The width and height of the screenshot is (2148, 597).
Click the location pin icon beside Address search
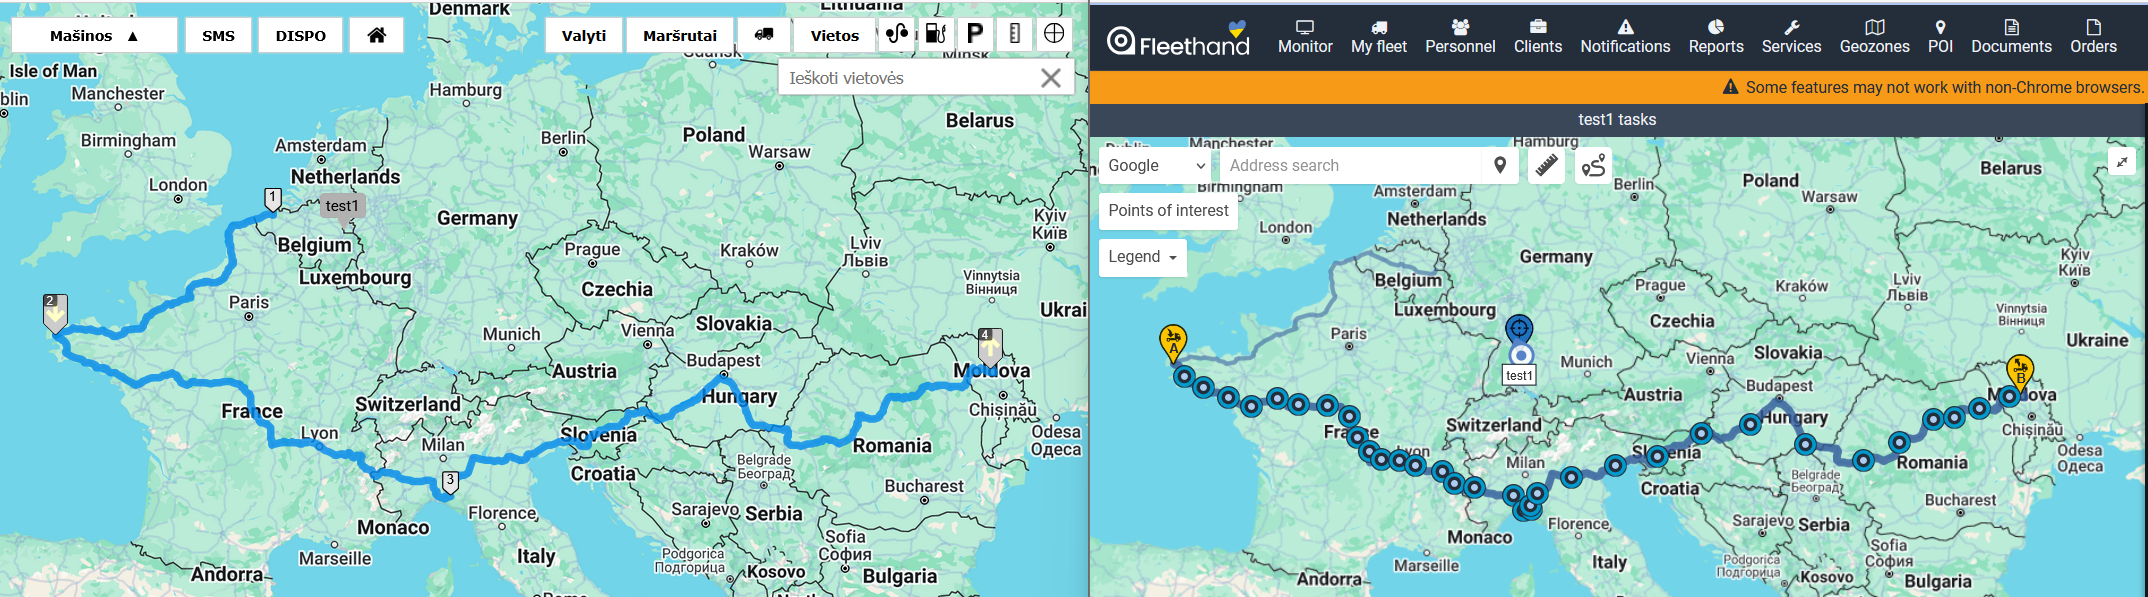(x=1500, y=166)
